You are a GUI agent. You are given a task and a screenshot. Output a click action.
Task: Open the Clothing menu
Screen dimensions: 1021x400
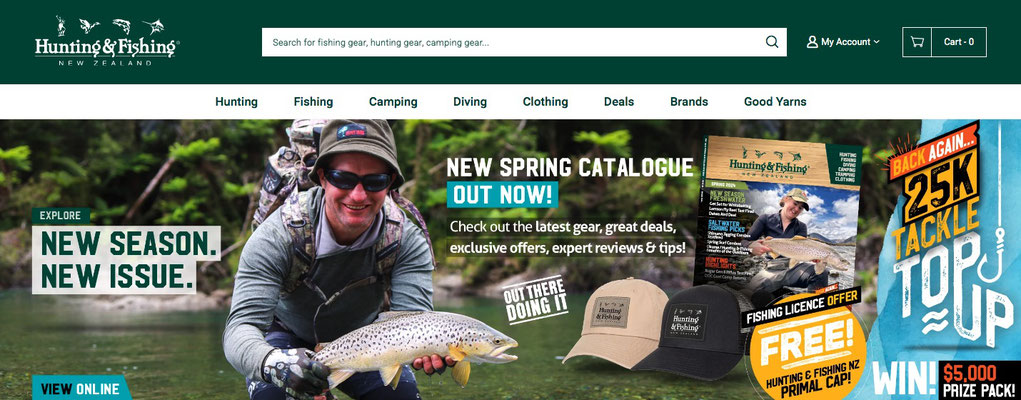(x=546, y=102)
